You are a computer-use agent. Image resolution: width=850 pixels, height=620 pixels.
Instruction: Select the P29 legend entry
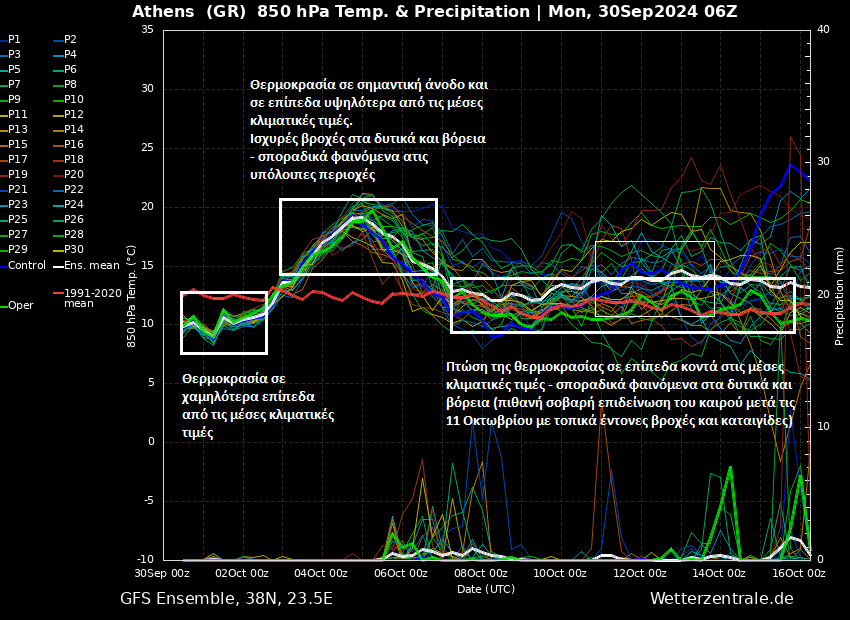click(x=18, y=250)
